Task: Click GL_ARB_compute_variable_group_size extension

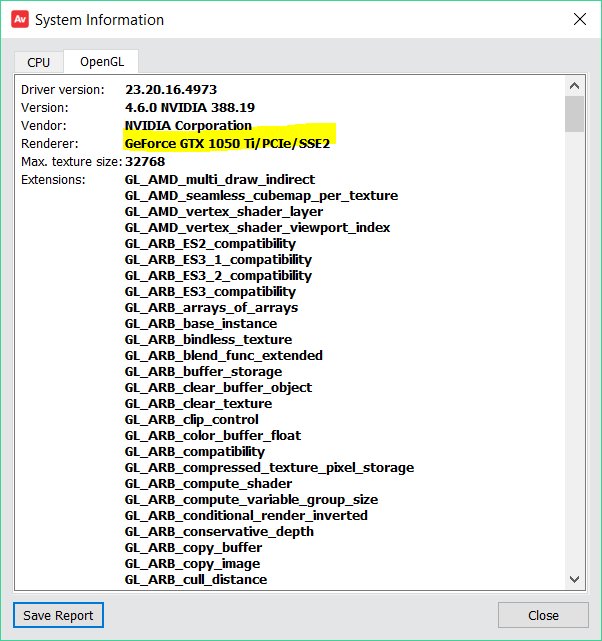Action: click(251, 499)
